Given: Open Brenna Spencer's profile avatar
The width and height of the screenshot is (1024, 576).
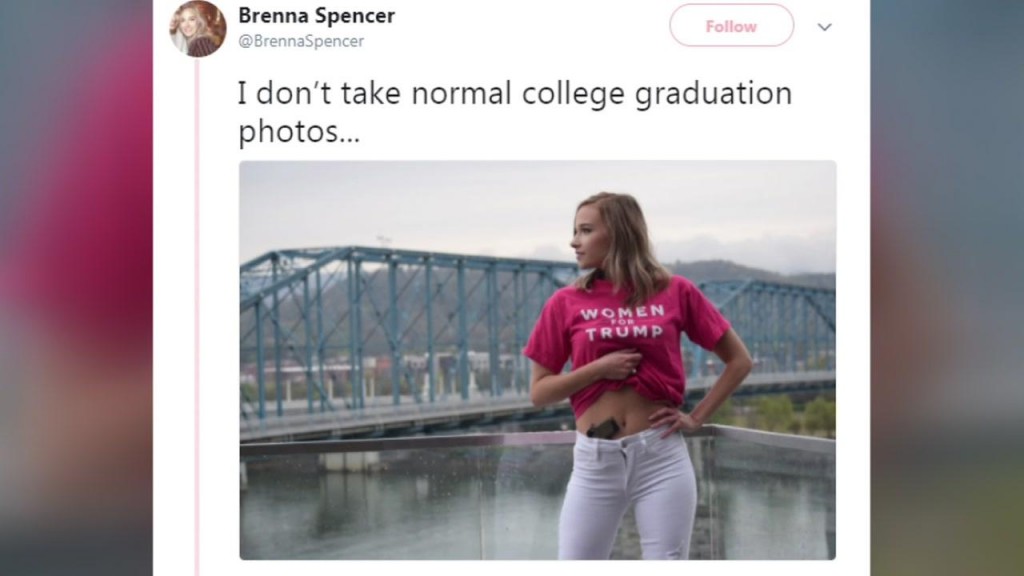Looking at the screenshot, I should [x=198, y=28].
